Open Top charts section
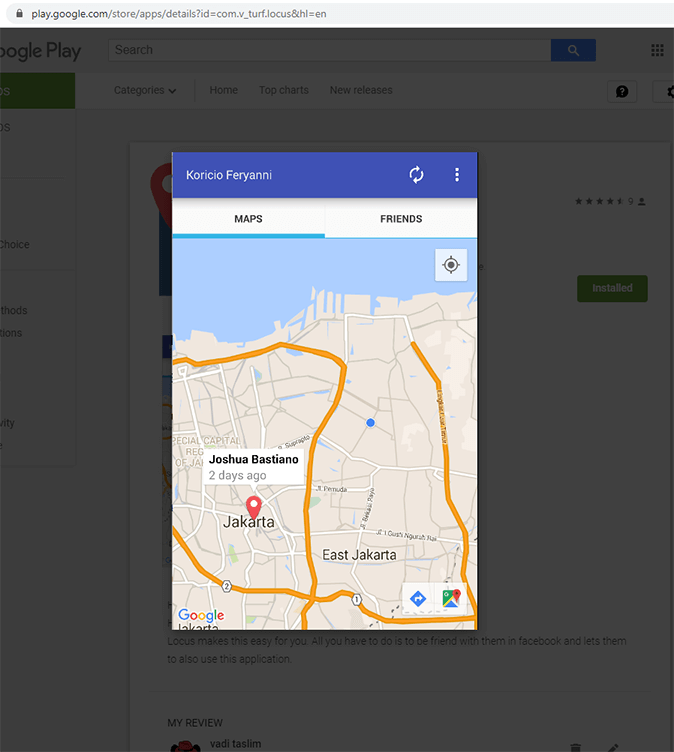Viewport: 674px width, 752px height. [x=284, y=90]
